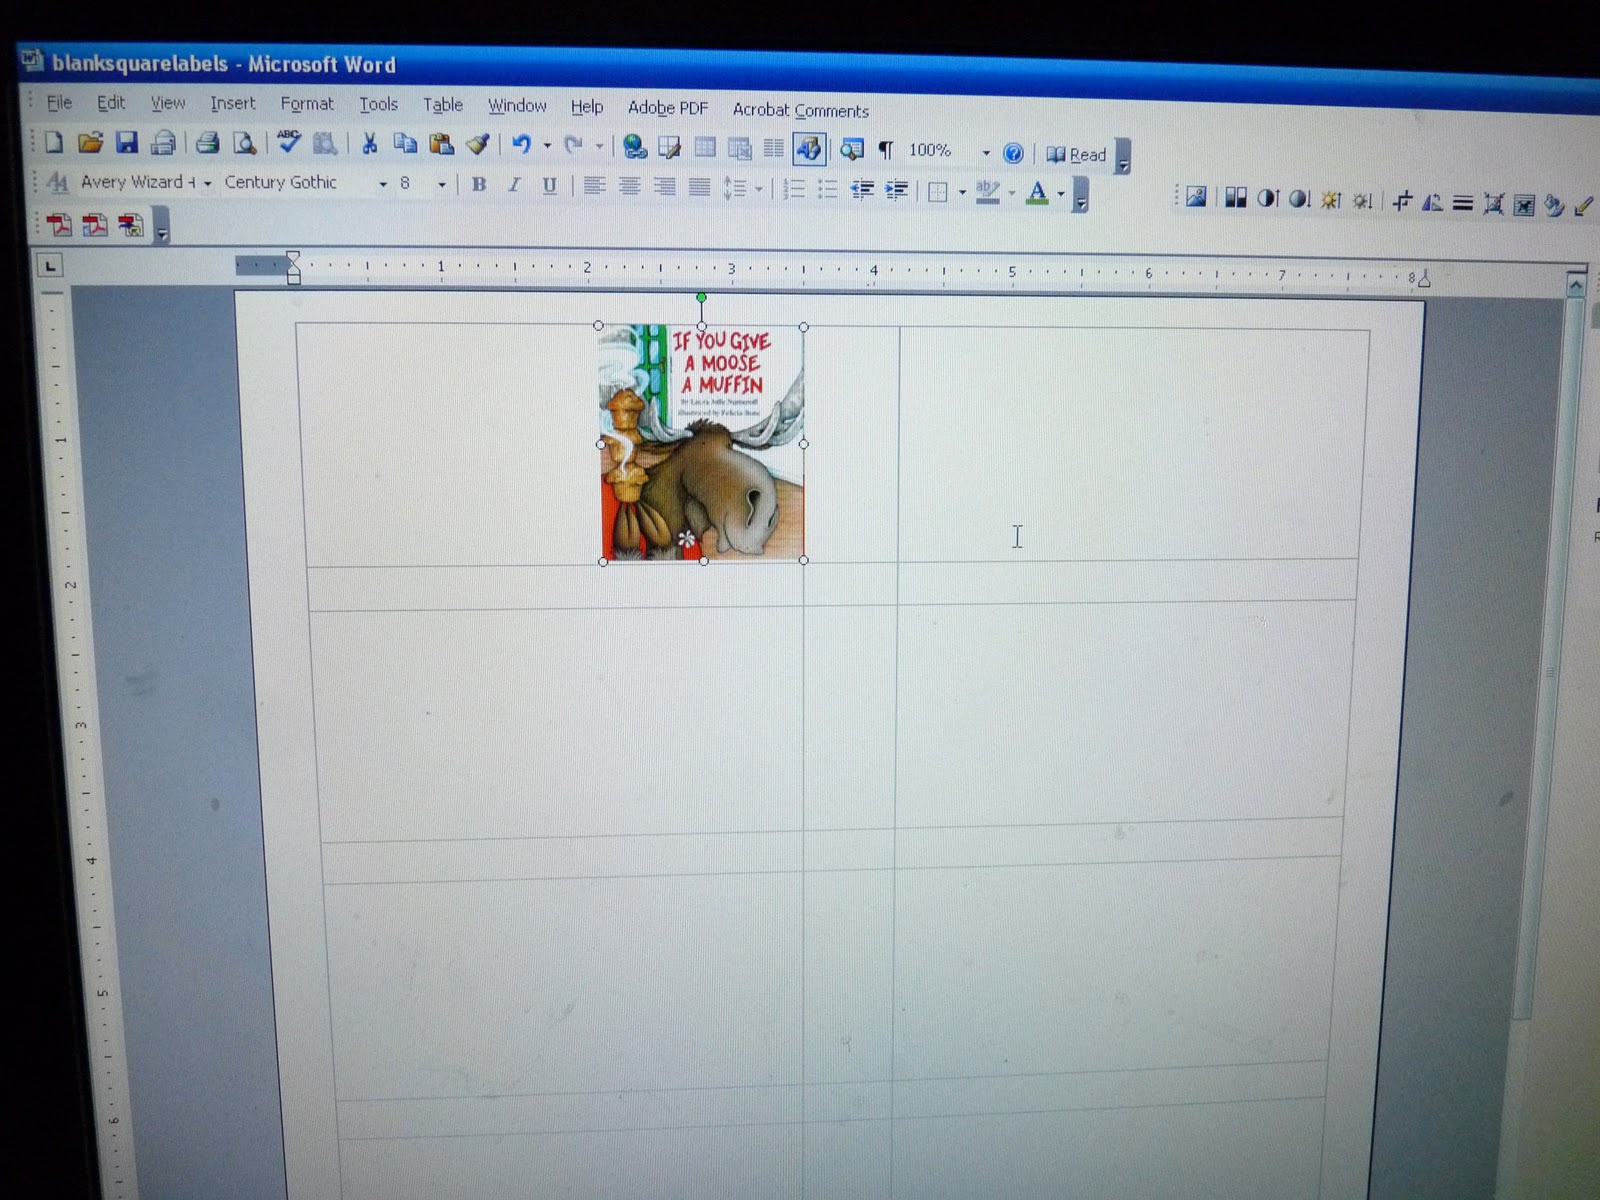
Task: Decrease picture contrast
Action: tap(1299, 200)
